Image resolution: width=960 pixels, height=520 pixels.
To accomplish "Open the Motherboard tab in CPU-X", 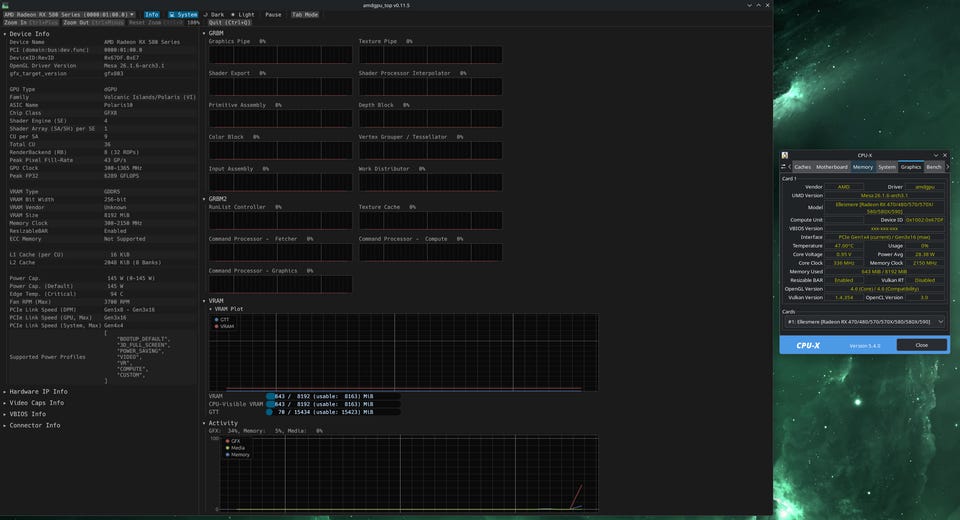I will click(x=831, y=167).
